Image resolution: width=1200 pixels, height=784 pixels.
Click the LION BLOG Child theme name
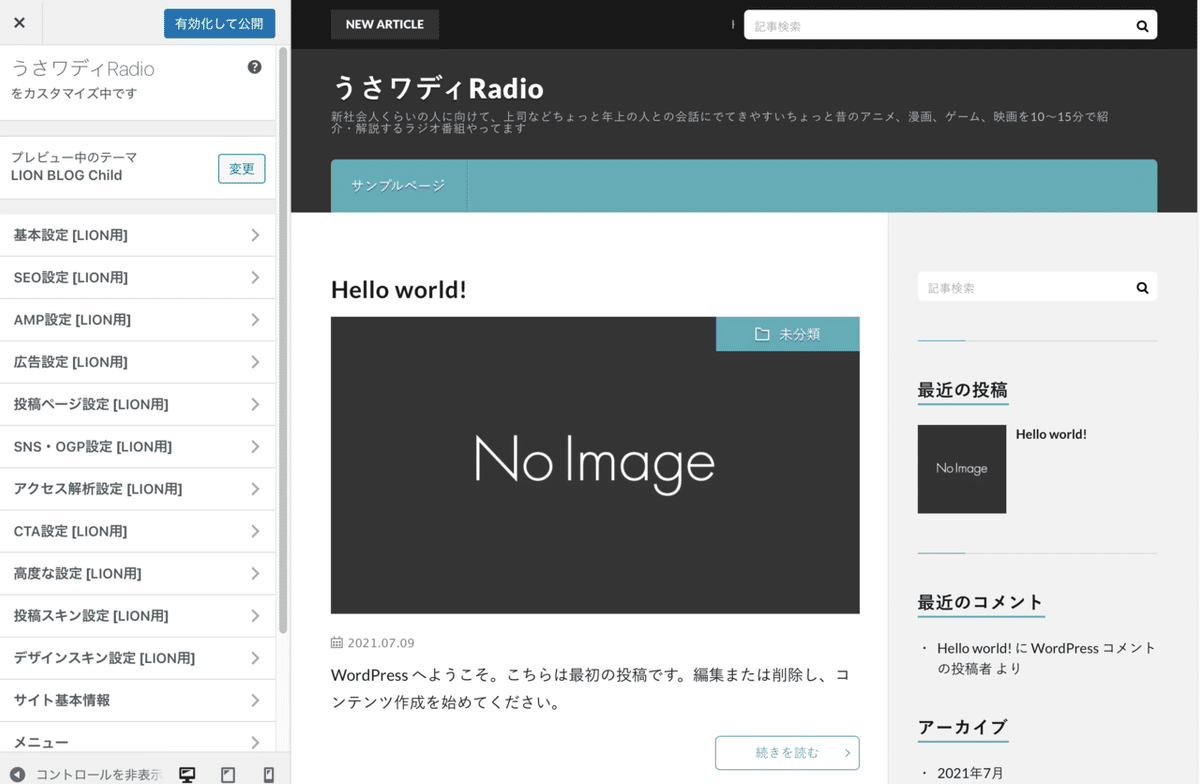[x=66, y=175]
